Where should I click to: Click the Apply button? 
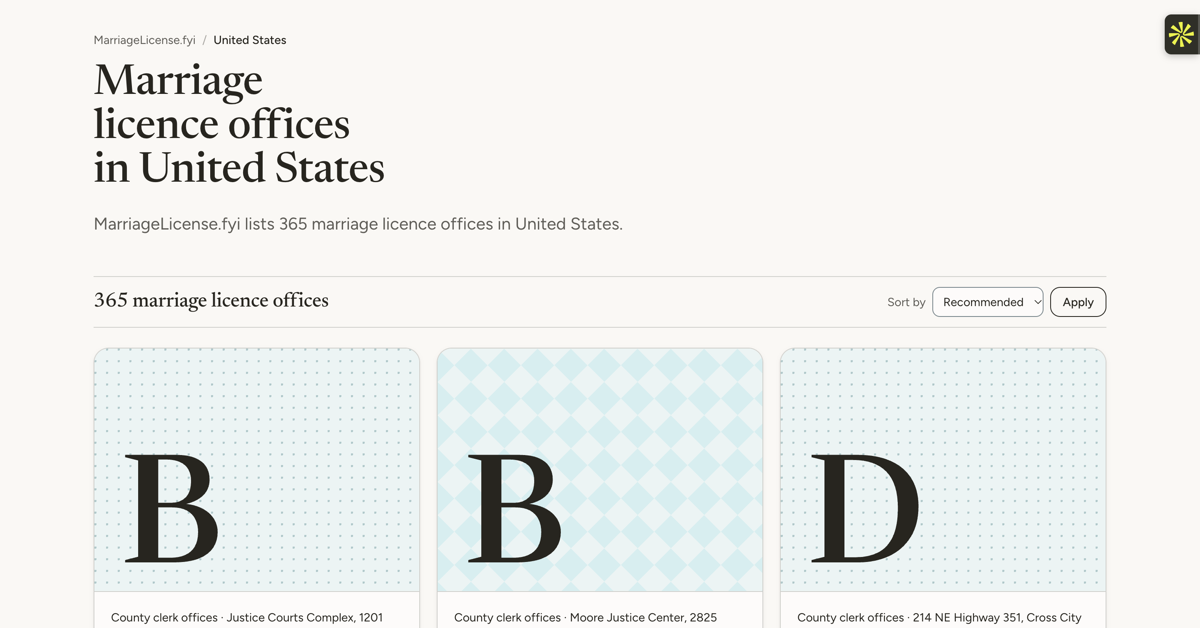(x=1078, y=302)
